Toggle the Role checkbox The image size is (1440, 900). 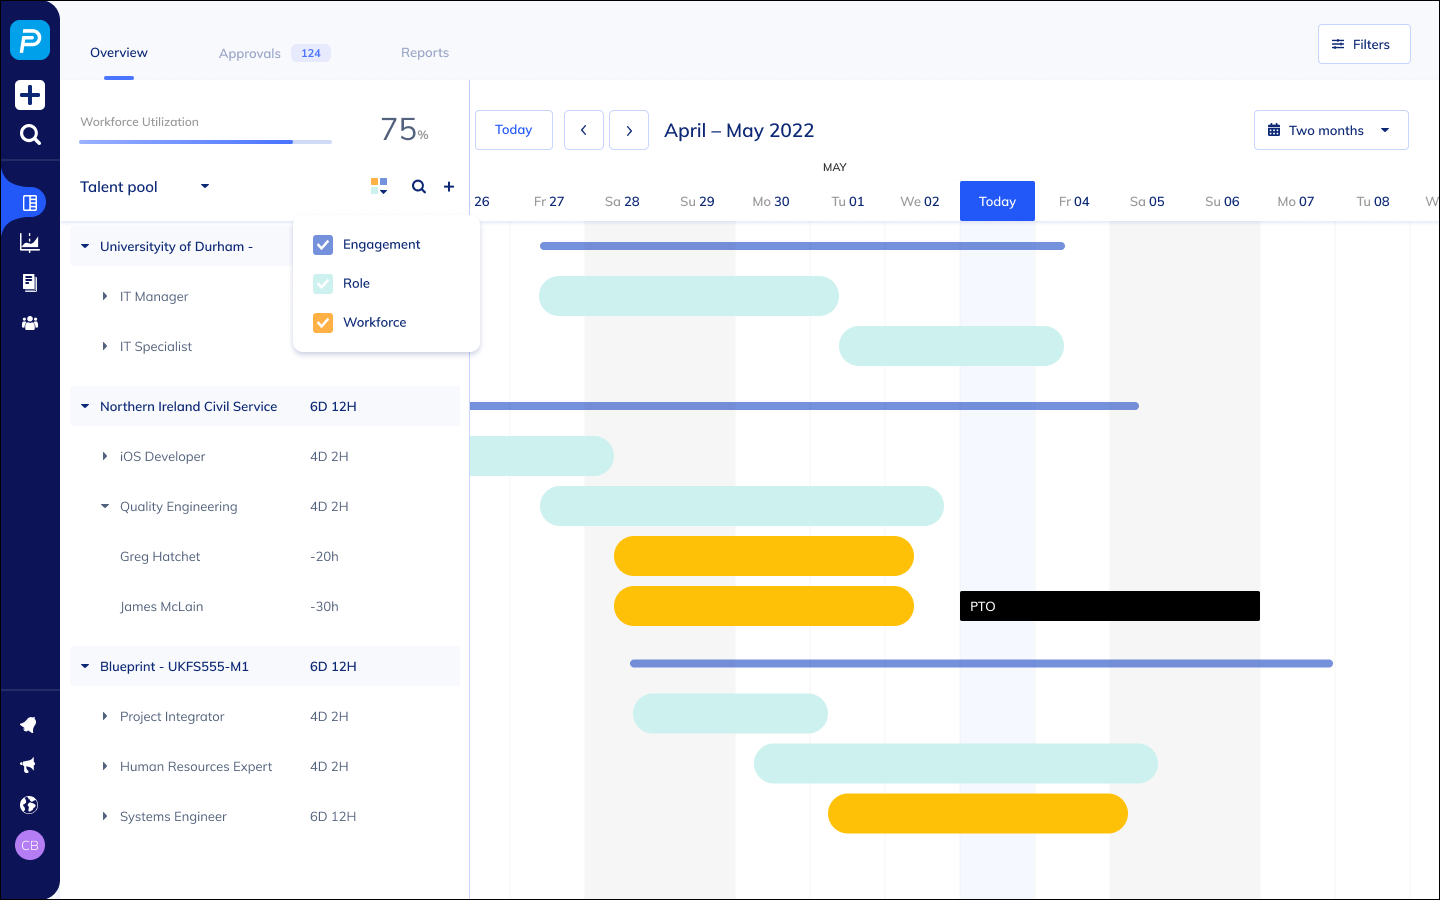coord(323,284)
